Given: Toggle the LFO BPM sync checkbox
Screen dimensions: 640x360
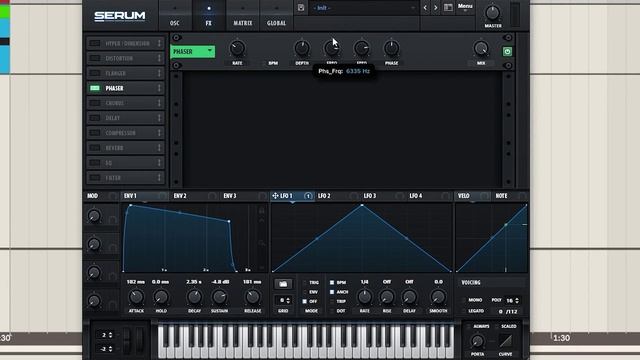Looking at the screenshot, I should (x=332, y=282).
